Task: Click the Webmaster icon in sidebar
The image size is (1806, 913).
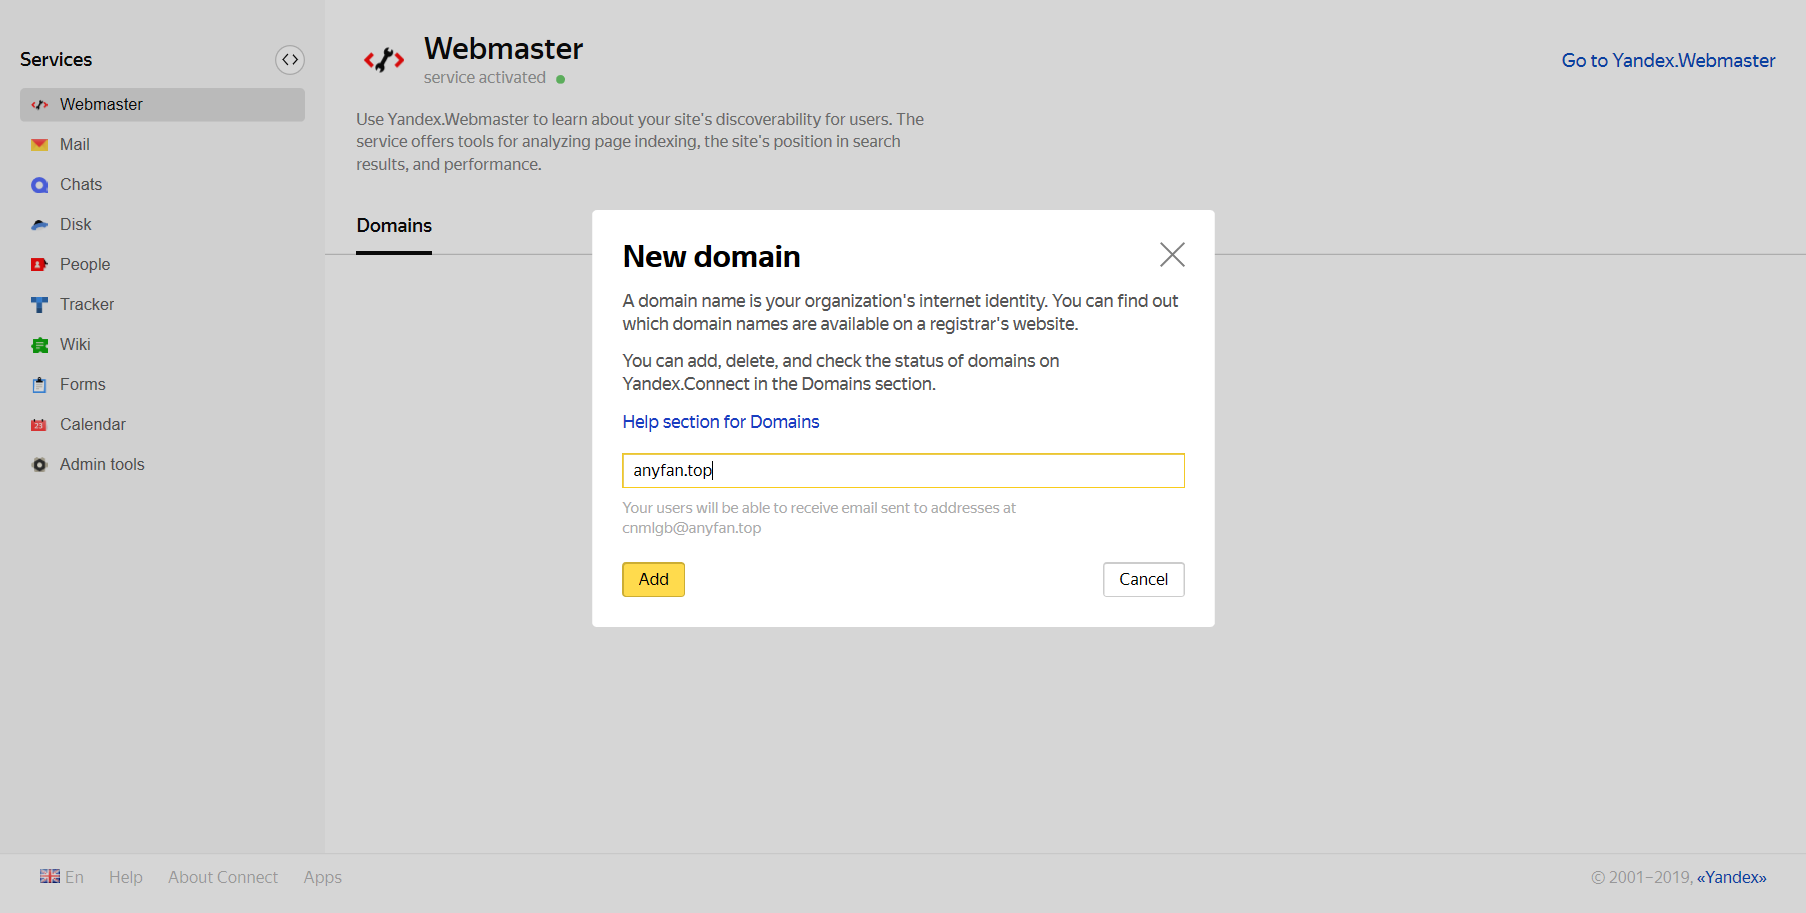Action: point(40,105)
